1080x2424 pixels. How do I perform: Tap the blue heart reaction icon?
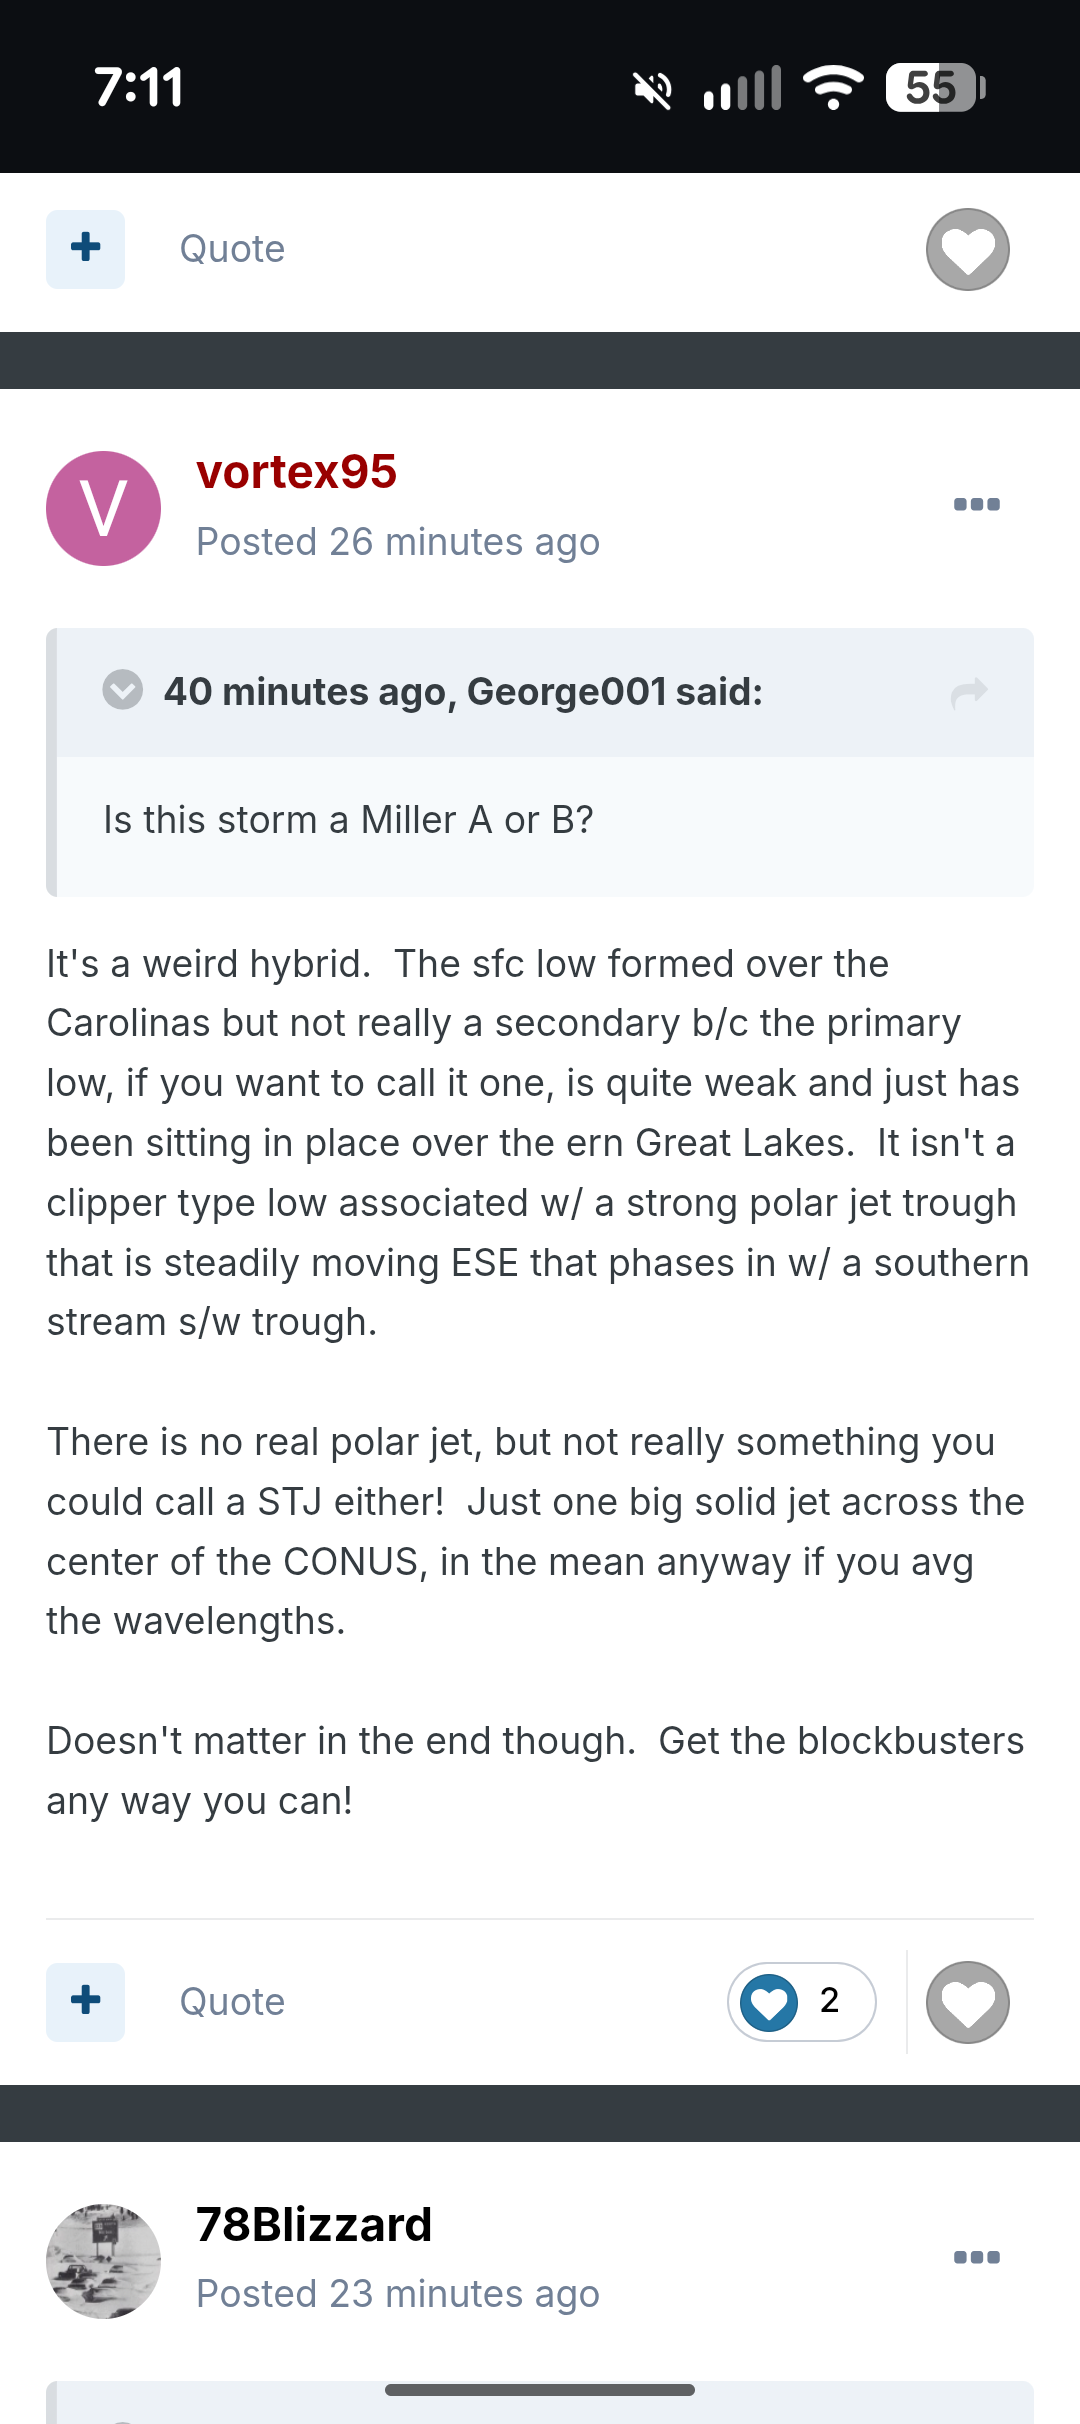(x=769, y=2003)
